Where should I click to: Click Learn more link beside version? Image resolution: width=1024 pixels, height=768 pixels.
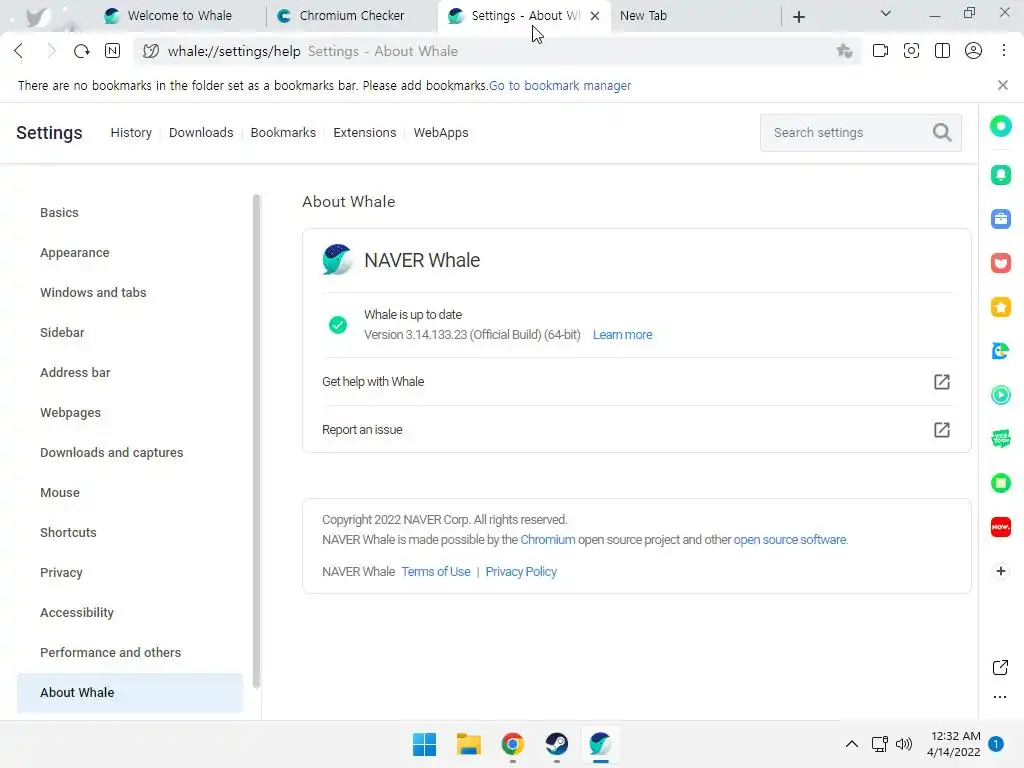coord(622,335)
